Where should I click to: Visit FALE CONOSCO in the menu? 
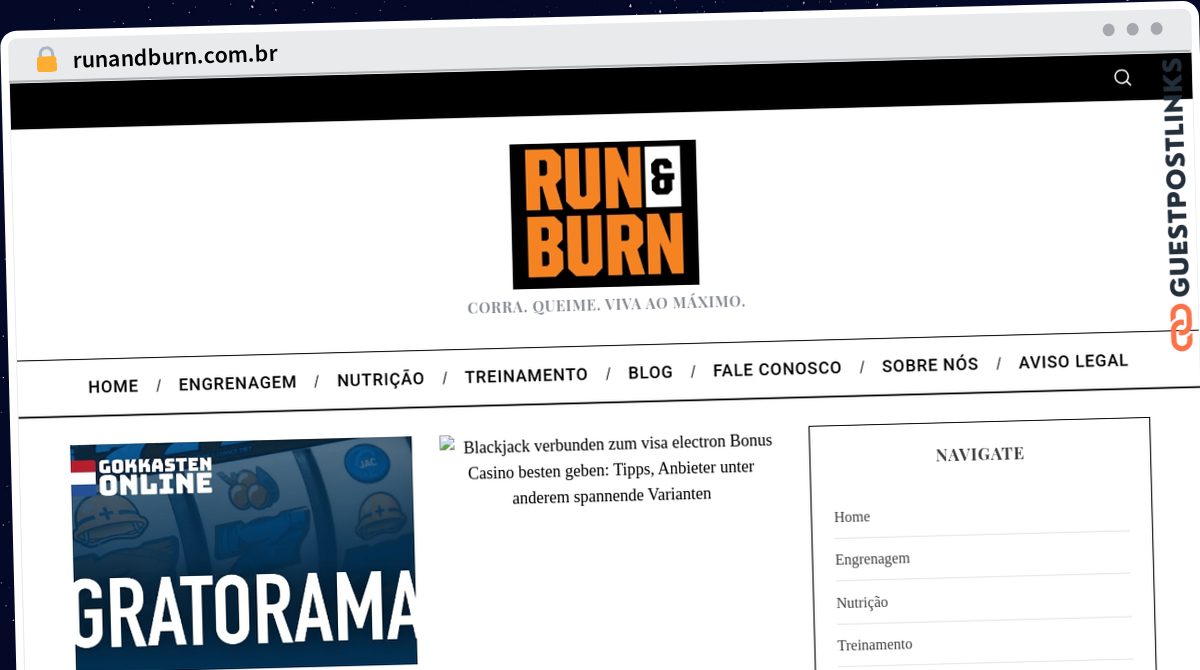(777, 369)
